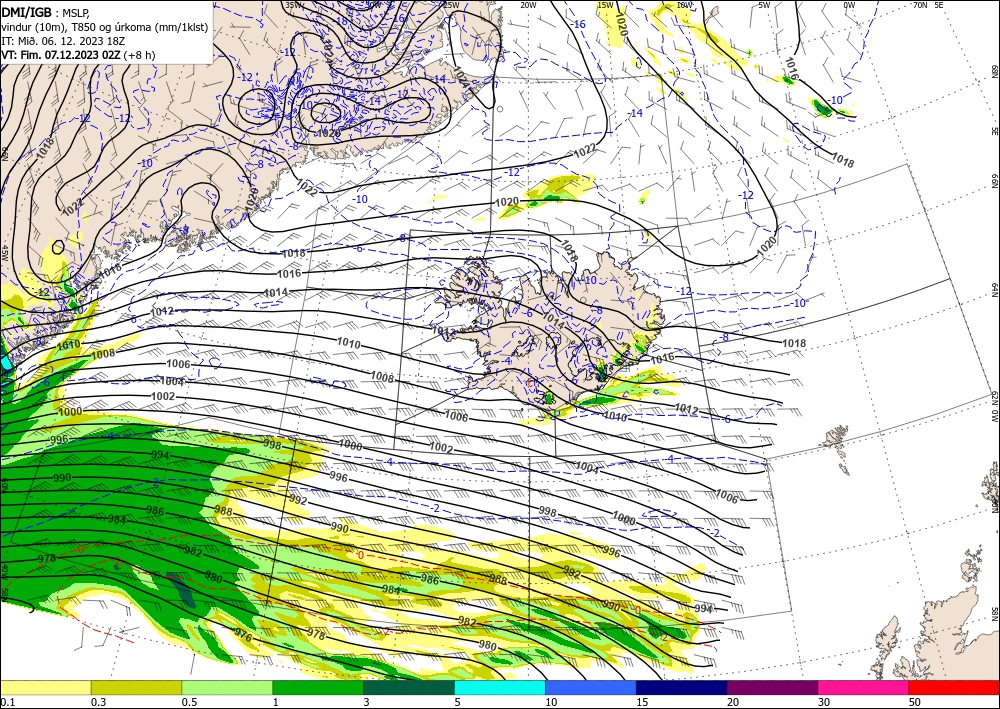Viewport: 1000px width, 709px height.
Task: Click the 'vindur (10m), T850 og úrkoma' line
Action: click(105, 27)
